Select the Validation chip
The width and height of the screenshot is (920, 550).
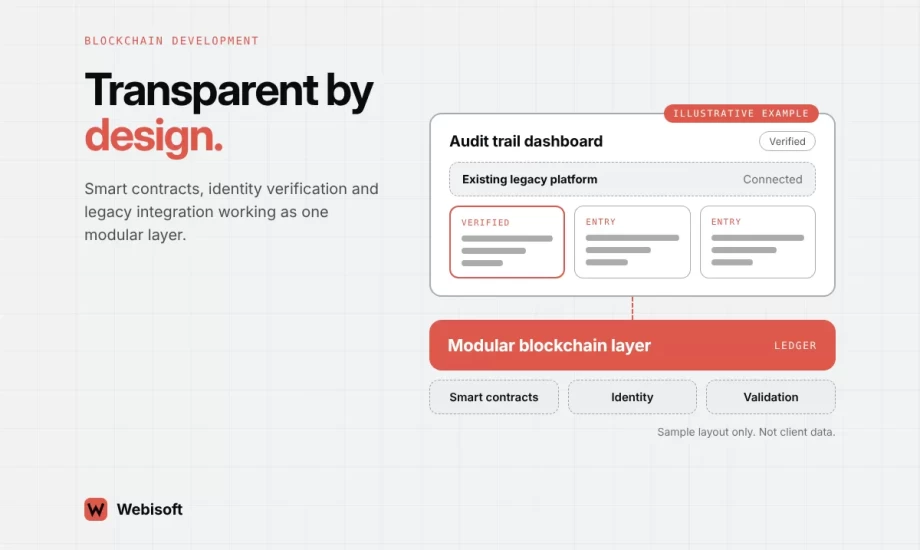click(770, 397)
